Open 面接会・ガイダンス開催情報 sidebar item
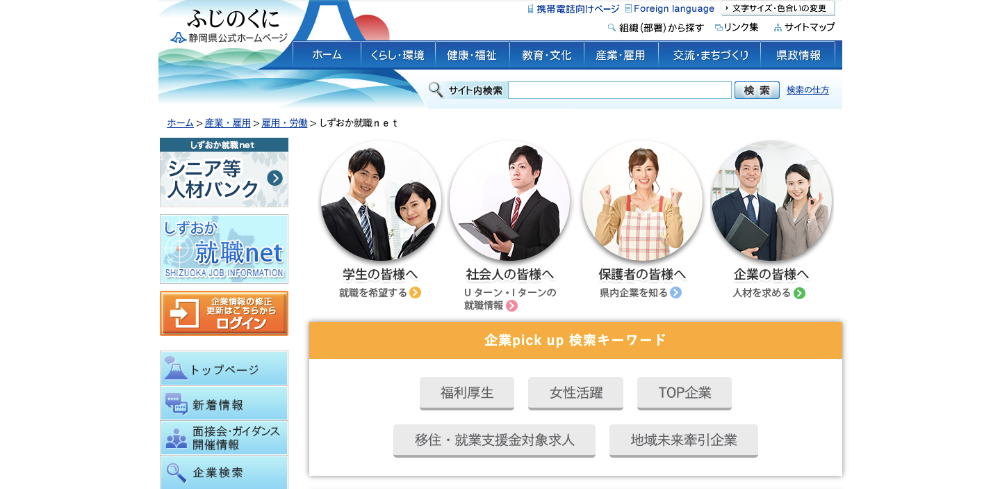Screen dimensions: 1000x489 click(x=224, y=438)
